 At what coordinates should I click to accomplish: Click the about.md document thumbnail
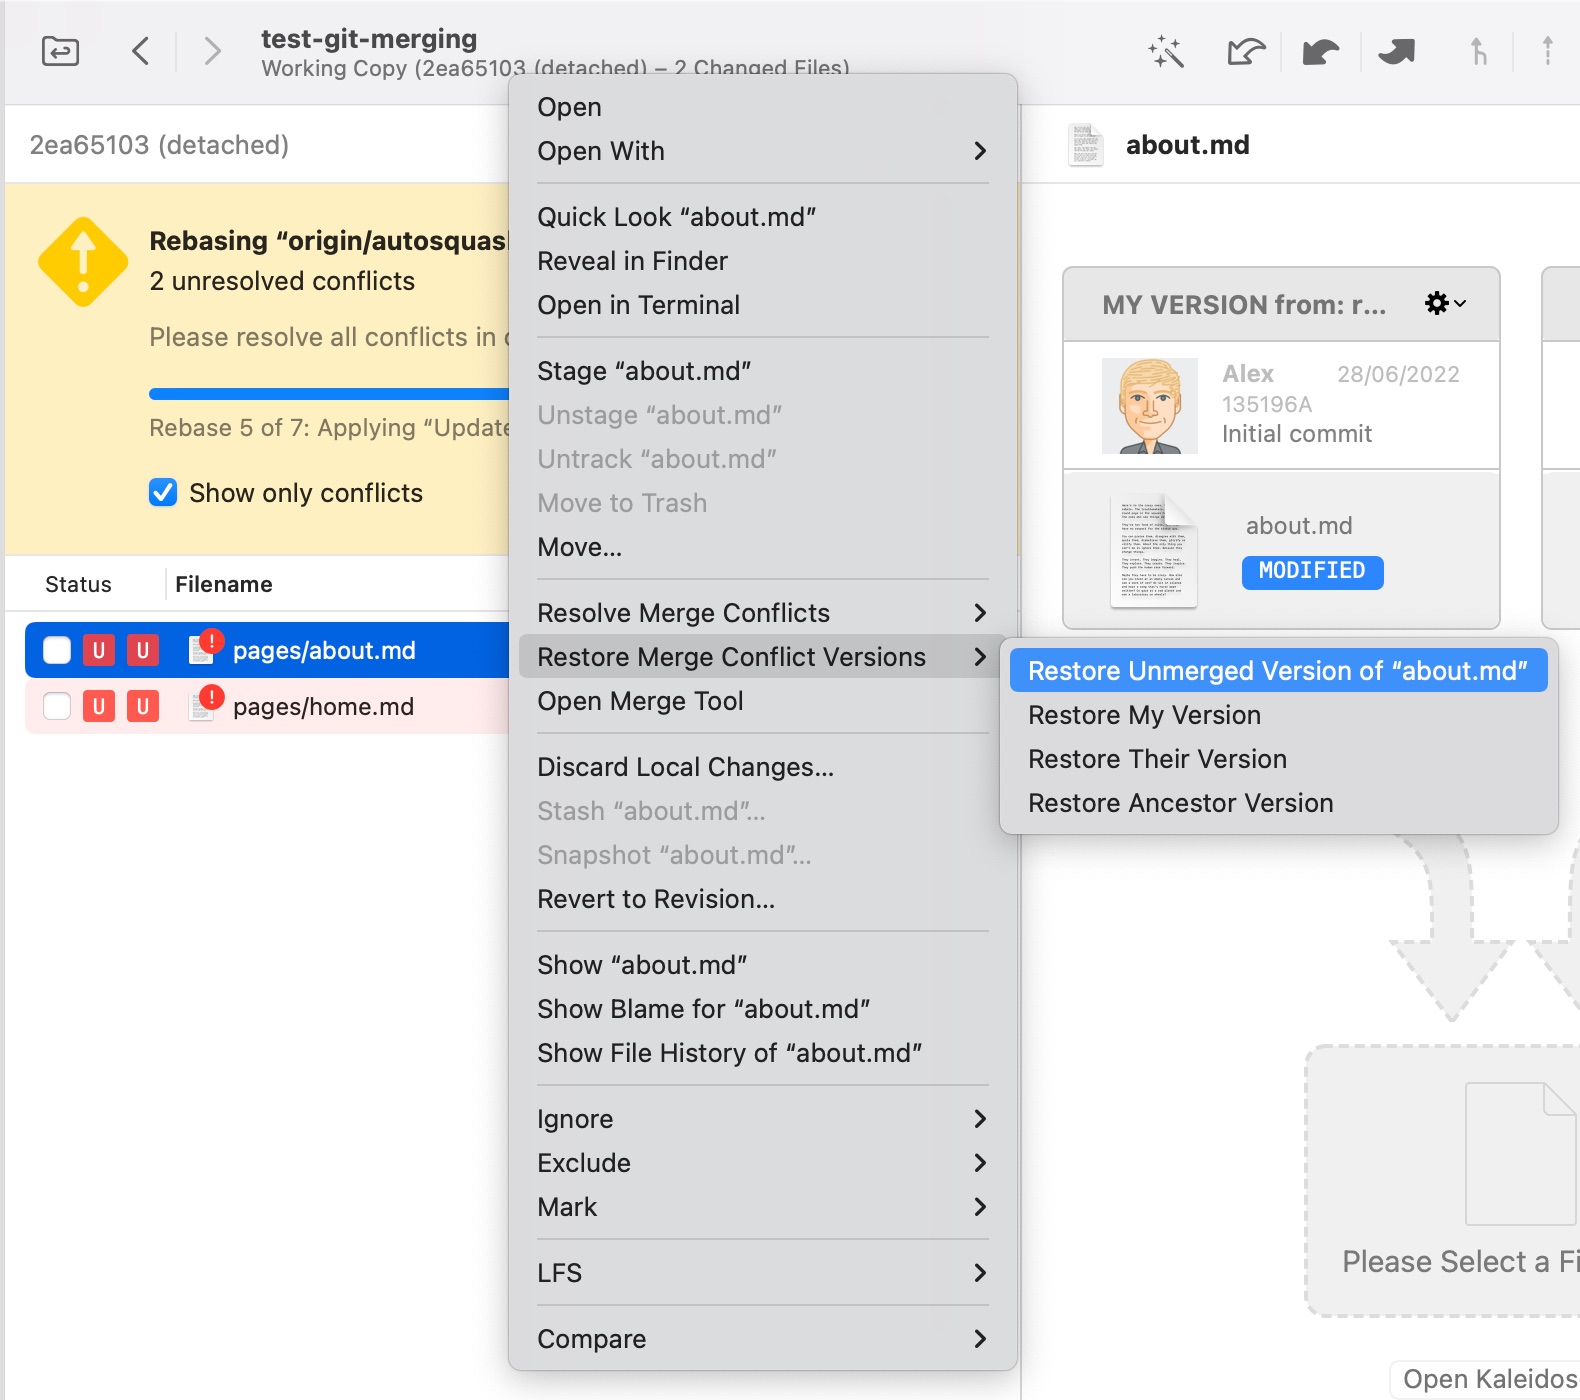1153,551
